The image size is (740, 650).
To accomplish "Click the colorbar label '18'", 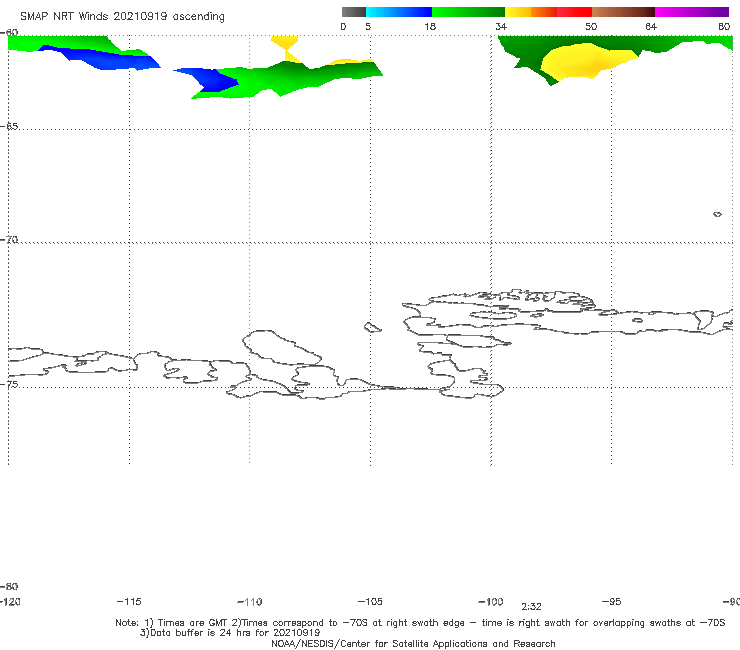I will click(x=429, y=26).
